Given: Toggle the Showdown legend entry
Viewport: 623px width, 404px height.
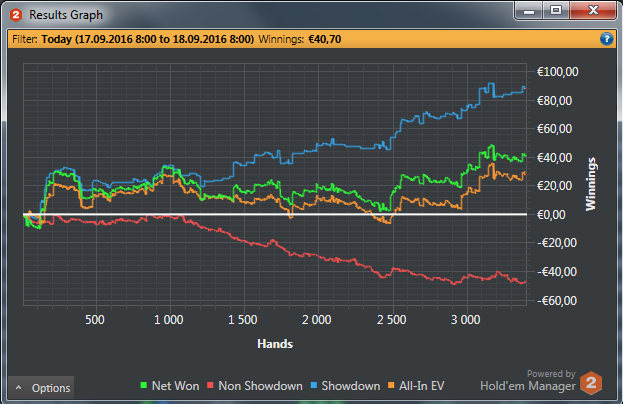Looking at the screenshot, I should [345, 386].
